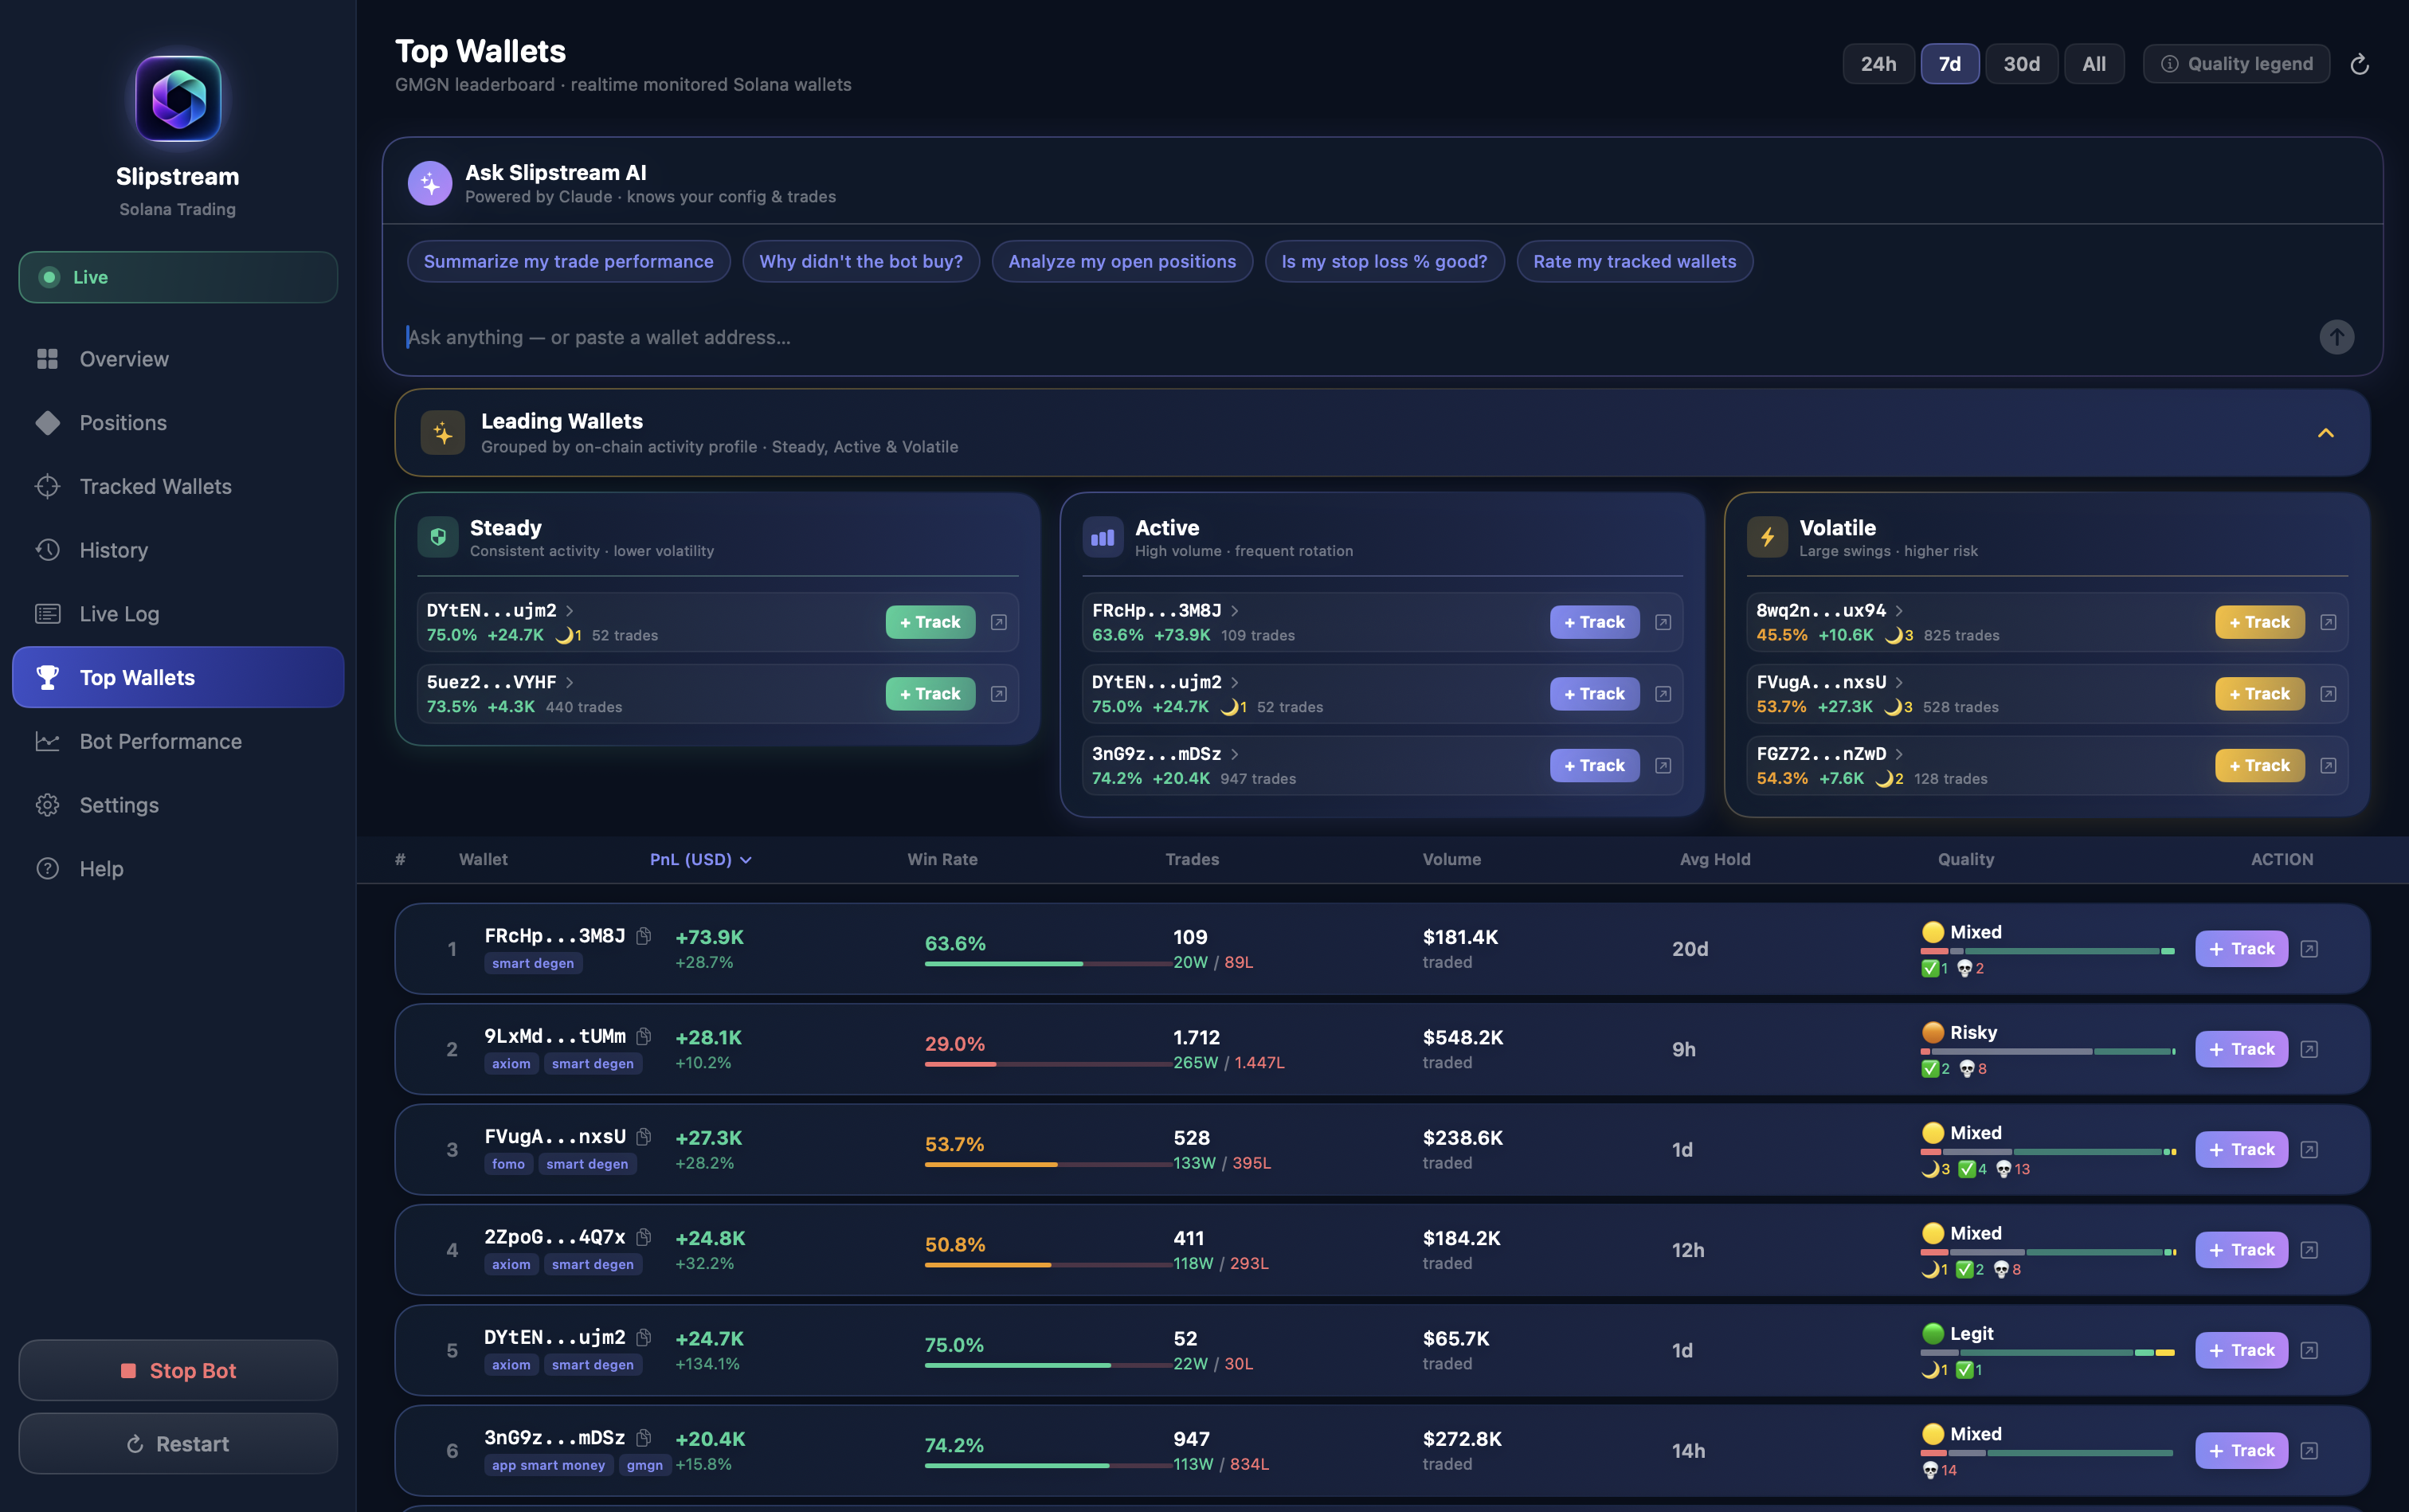This screenshot has height=1512, width=2409.
Task: Track the 5uez2...VYHF Steady wallet
Action: click(930, 694)
